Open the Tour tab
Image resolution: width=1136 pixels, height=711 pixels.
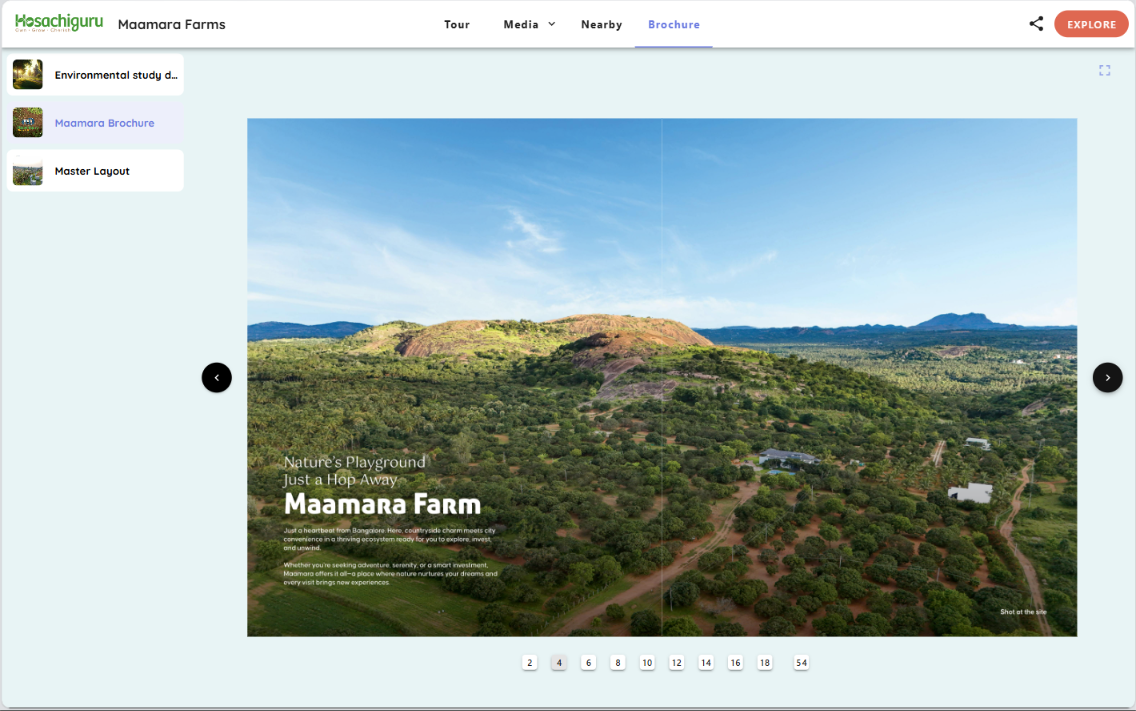[456, 25]
